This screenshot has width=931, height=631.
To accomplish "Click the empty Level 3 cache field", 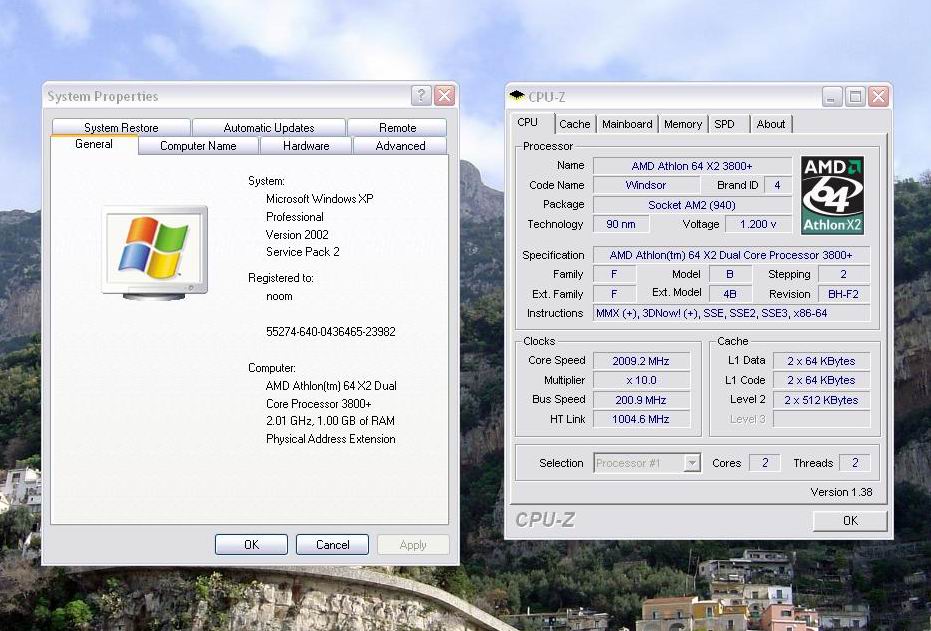I will coord(822,419).
